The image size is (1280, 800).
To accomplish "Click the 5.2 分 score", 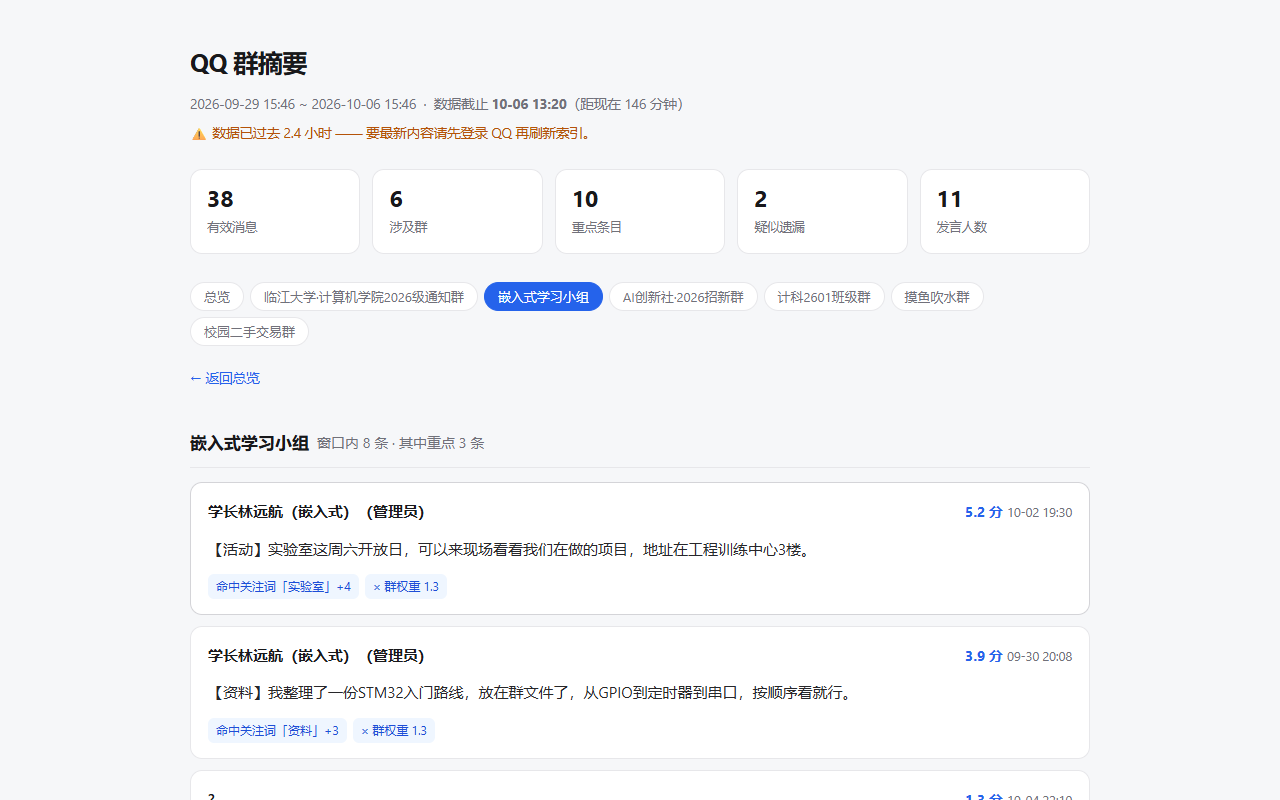I will point(983,512).
